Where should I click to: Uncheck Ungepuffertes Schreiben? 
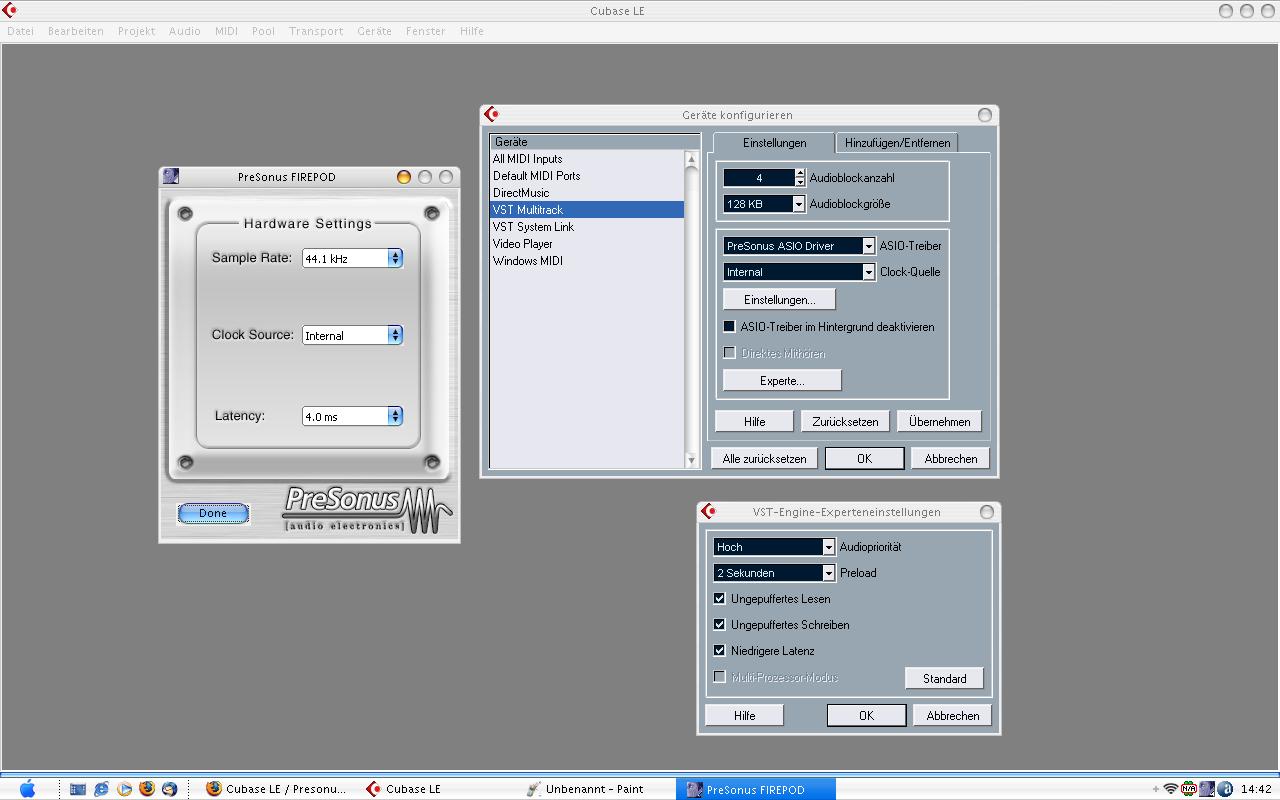tap(719, 624)
